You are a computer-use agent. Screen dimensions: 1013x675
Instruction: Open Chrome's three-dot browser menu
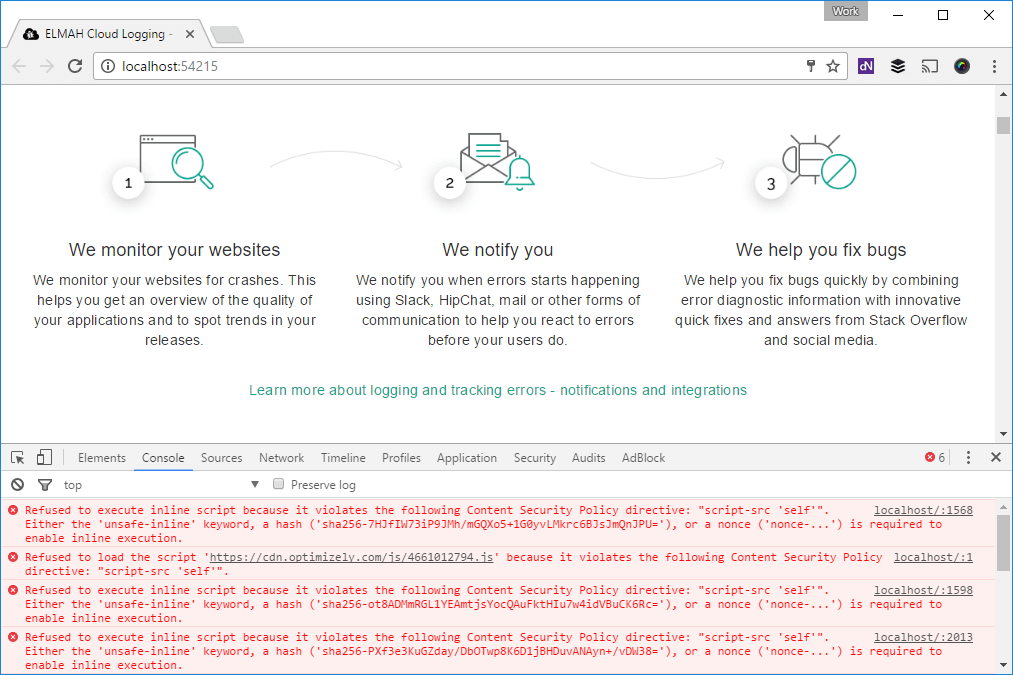pyautogui.click(x=993, y=66)
